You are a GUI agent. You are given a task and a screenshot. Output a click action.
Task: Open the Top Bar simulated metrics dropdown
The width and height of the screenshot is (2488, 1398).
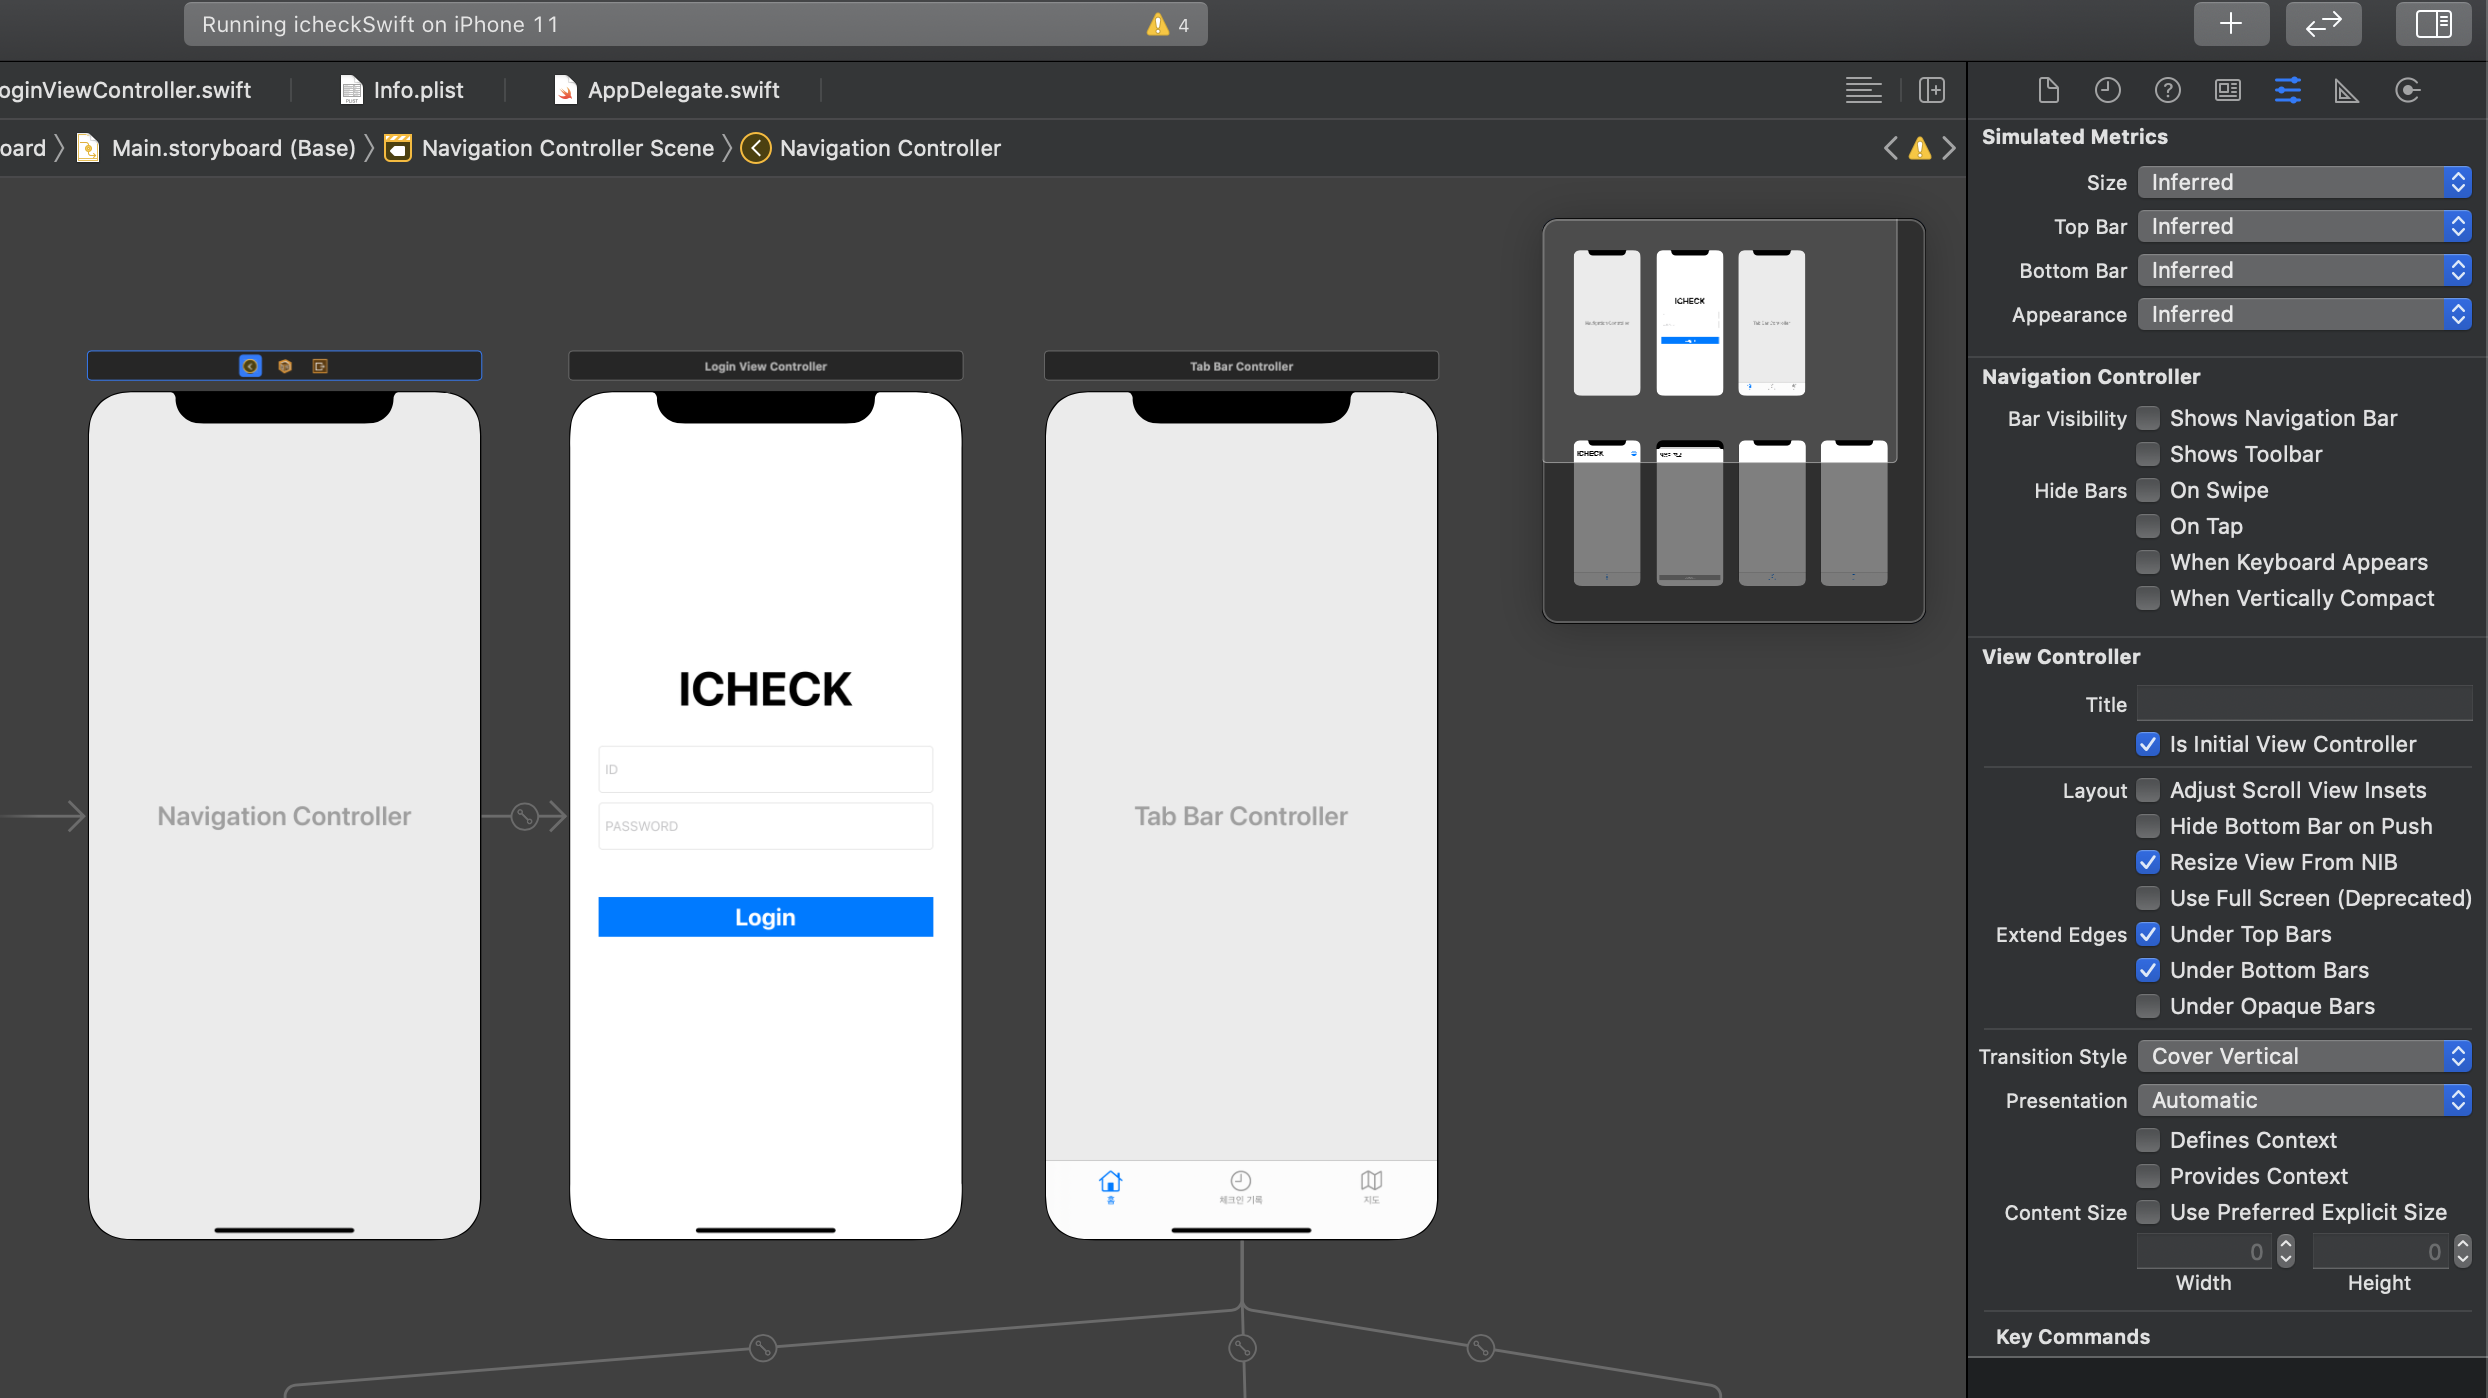point(2304,226)
